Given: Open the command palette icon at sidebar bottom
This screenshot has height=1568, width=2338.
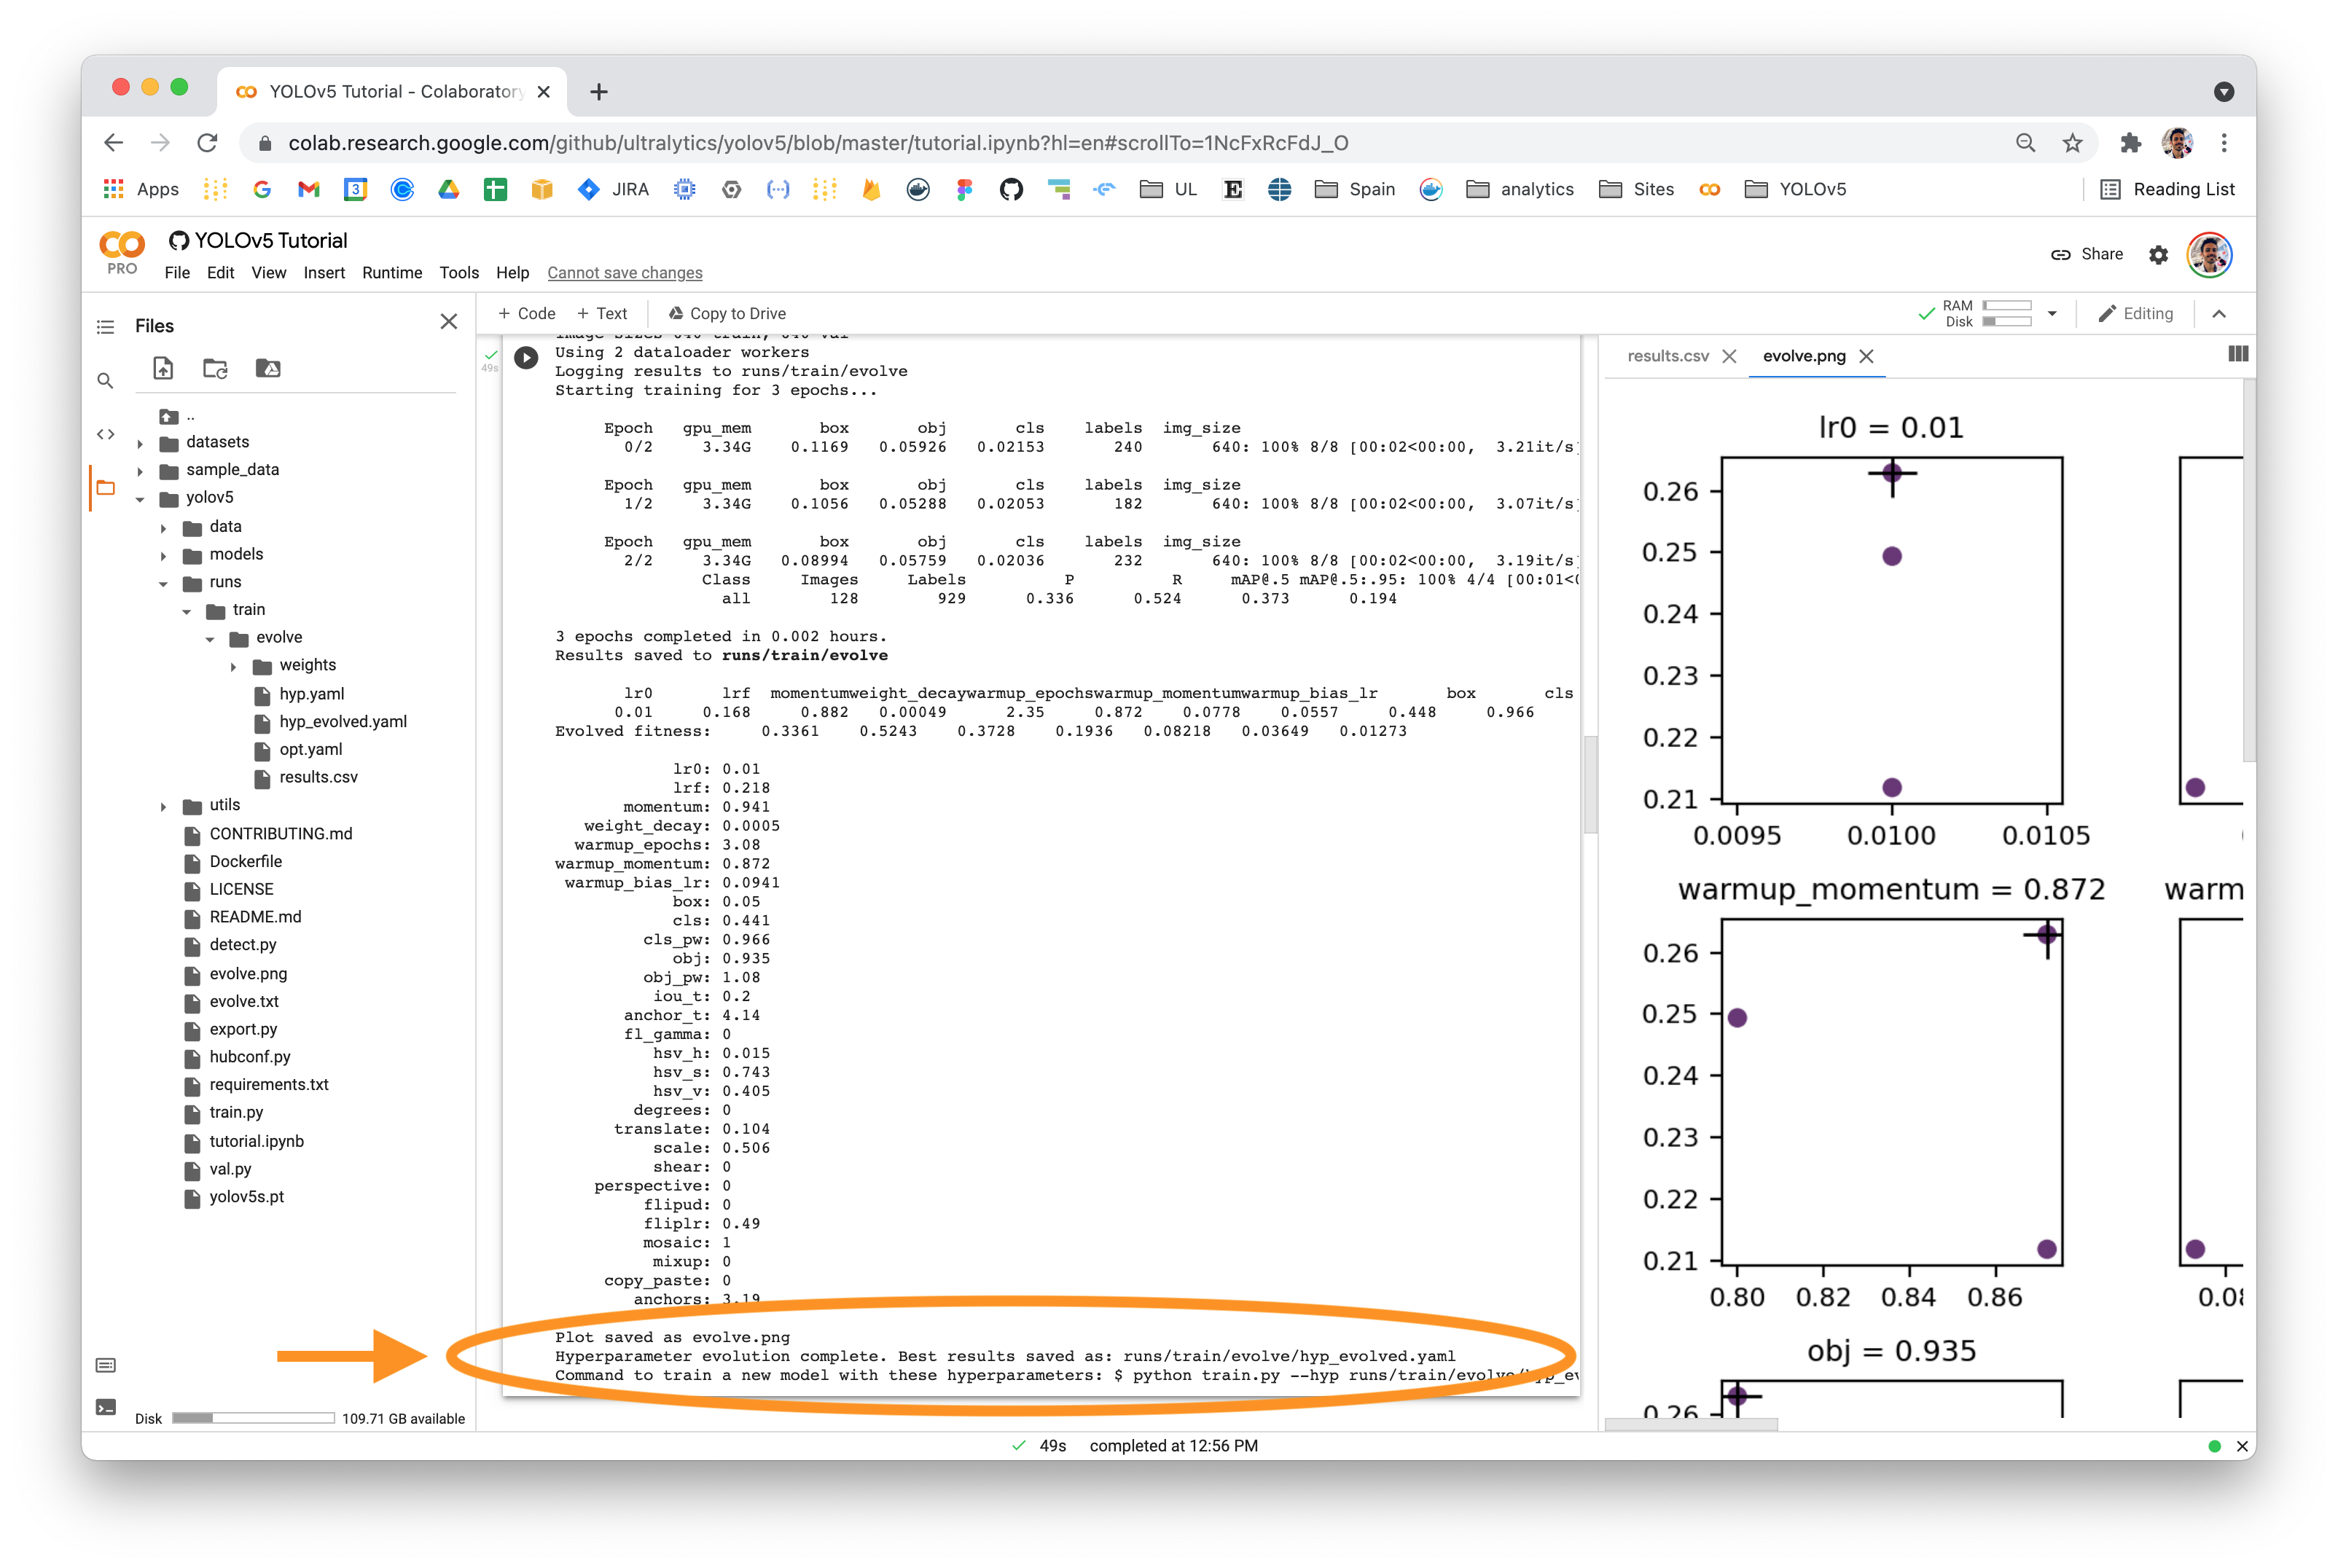Looking at the screenshot, I should tap(105, 1365).
